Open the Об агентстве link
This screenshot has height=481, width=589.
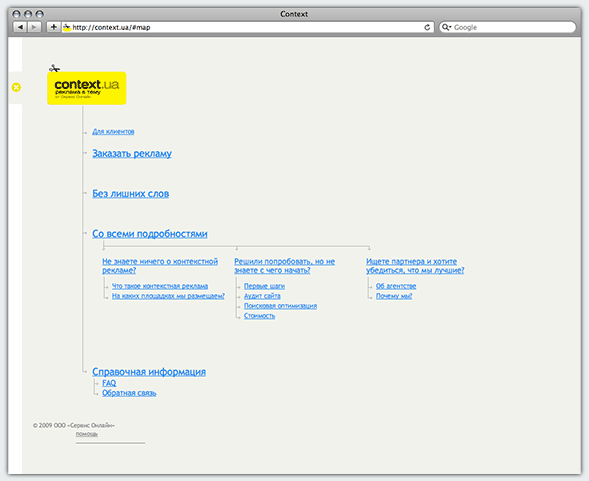[x=396, y=286]
